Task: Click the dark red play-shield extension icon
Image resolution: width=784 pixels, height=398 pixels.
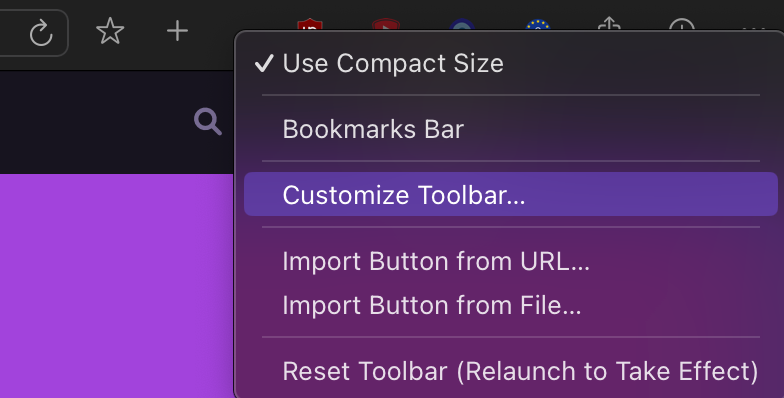Action: (386, 25)
